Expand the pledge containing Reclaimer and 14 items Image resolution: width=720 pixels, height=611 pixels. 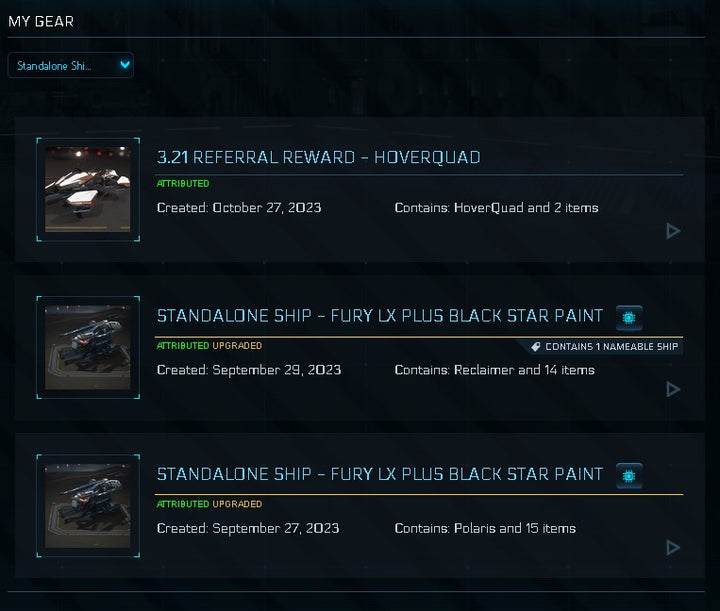pos(673,389)
